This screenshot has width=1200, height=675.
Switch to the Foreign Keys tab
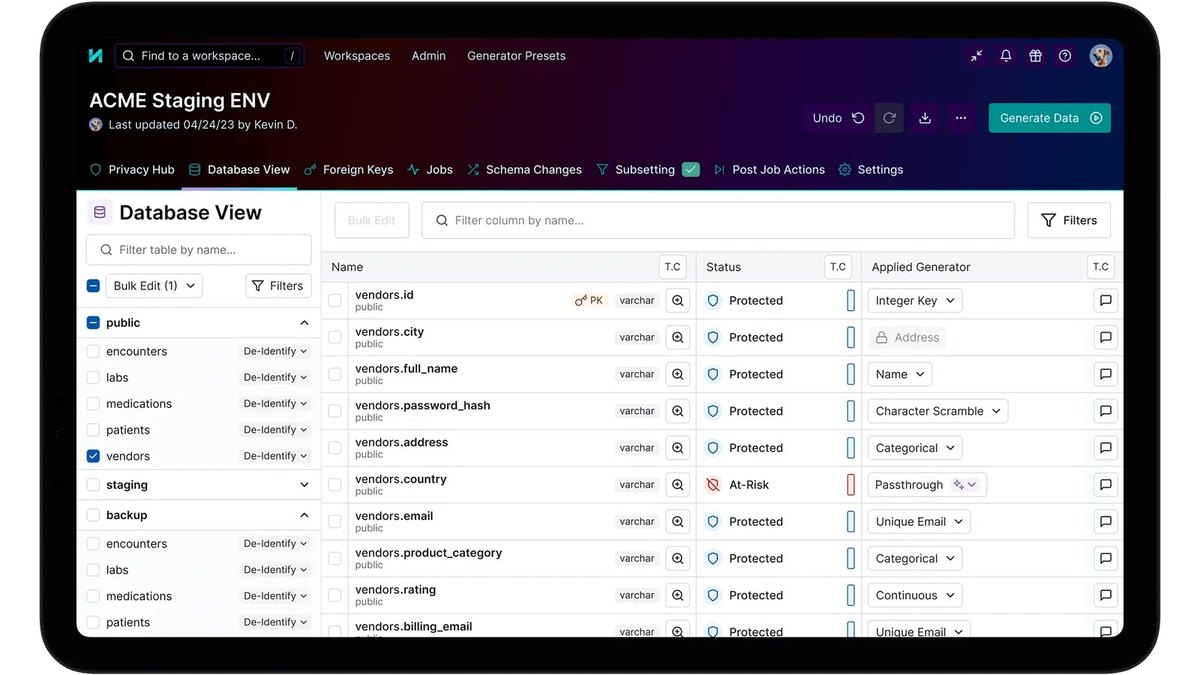pyautogui.click(x=348, y=170)
